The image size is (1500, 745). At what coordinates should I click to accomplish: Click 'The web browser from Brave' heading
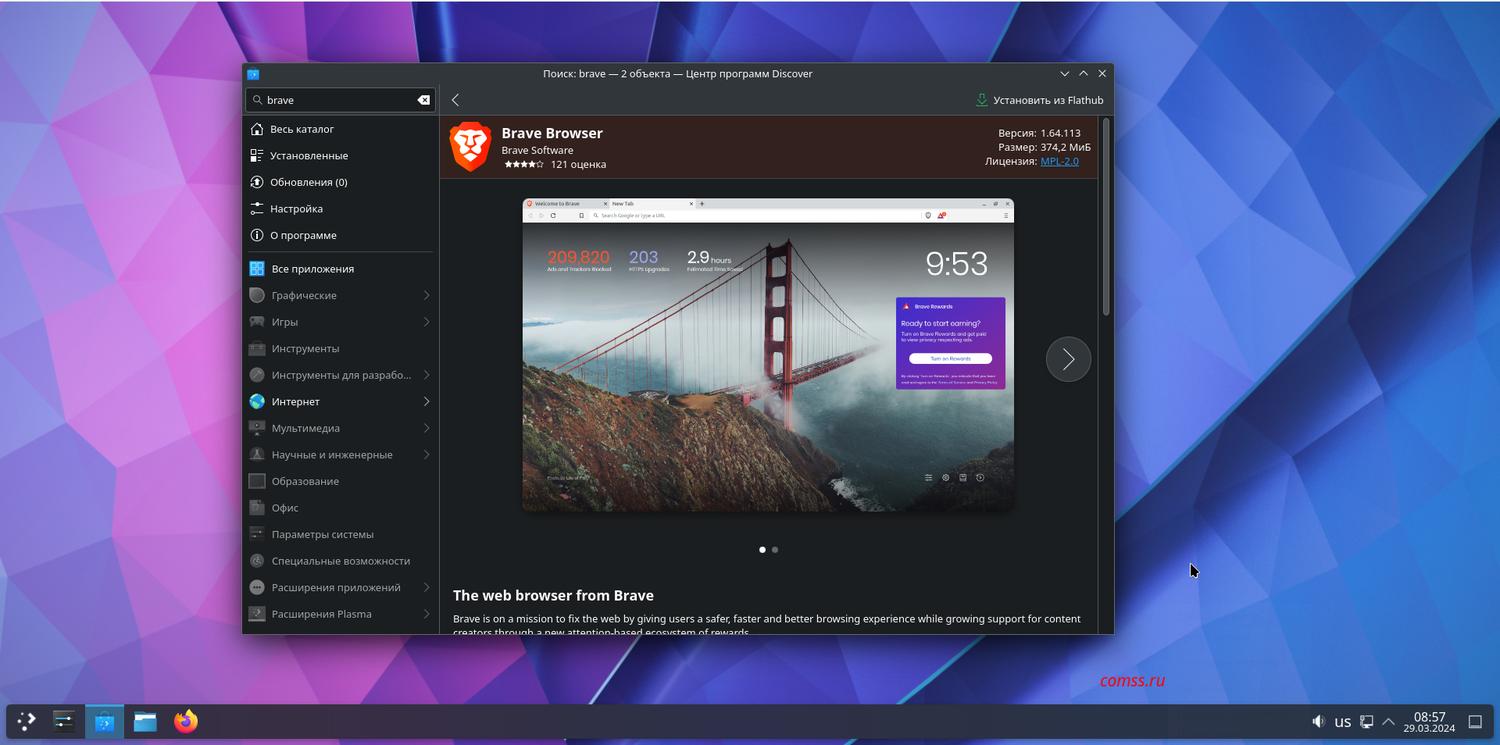click(553, 596)
